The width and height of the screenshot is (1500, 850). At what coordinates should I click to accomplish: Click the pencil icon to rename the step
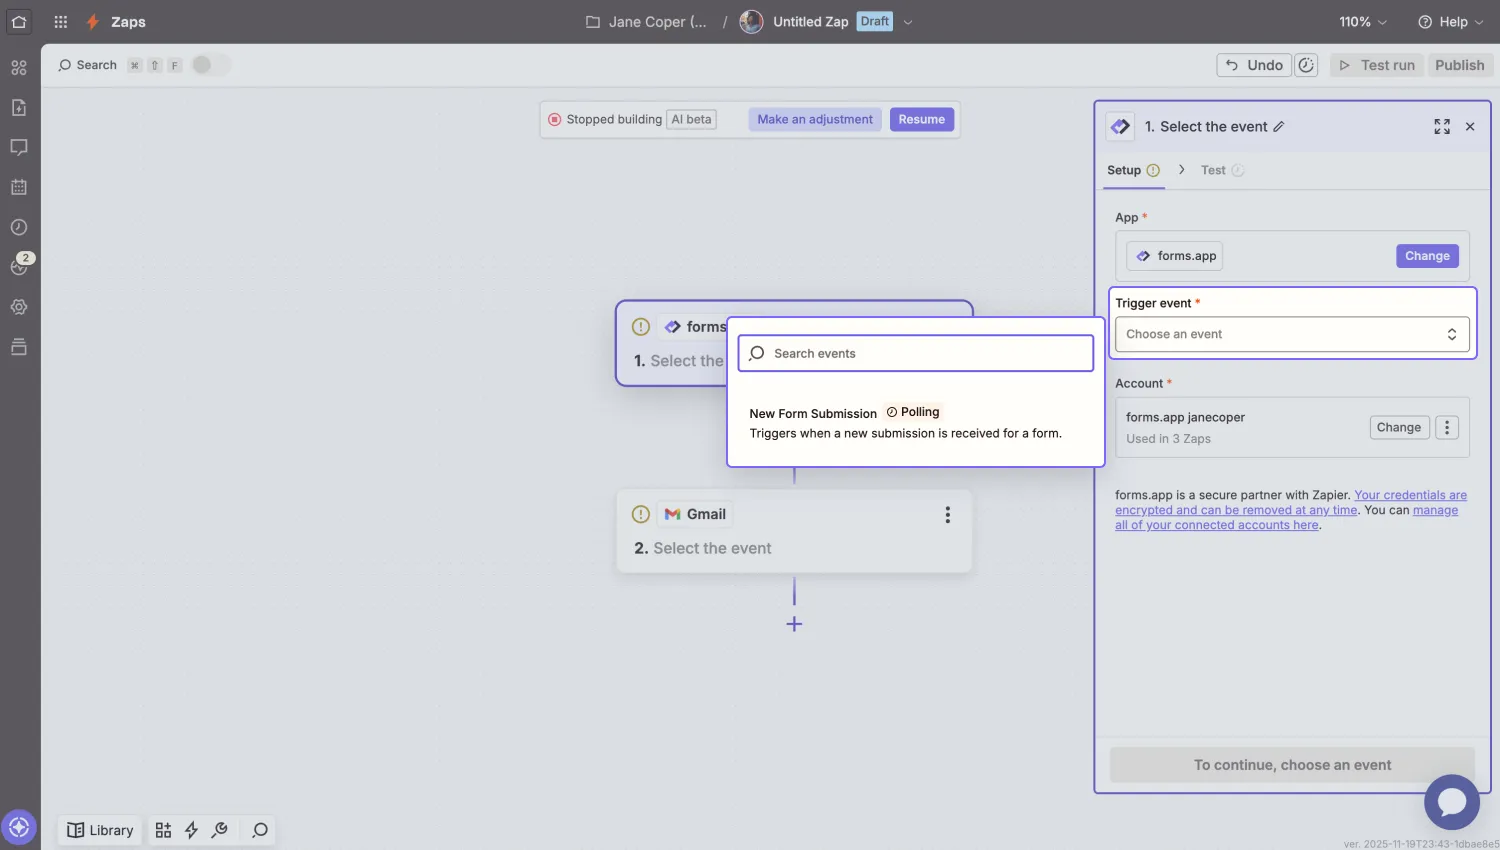click(x=1277, y=126)
